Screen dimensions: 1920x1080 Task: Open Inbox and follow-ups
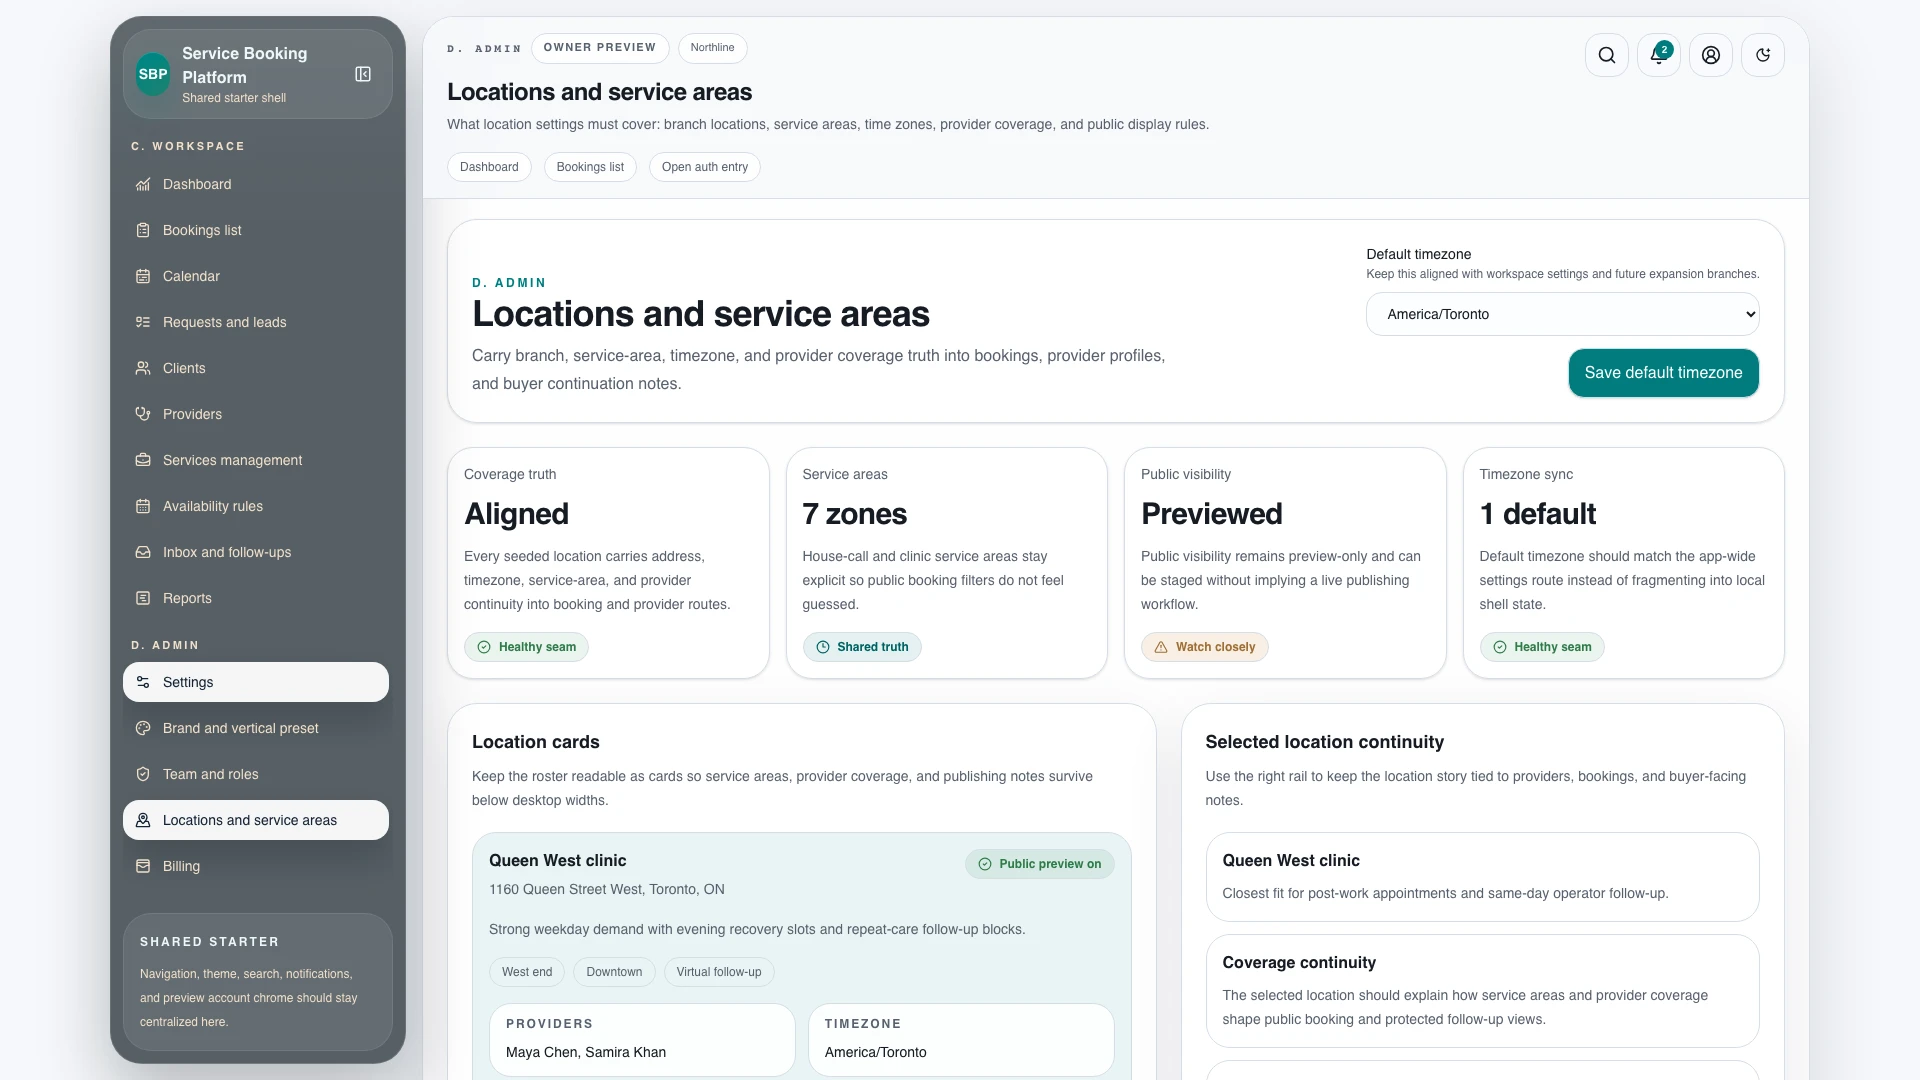(256, 552)
